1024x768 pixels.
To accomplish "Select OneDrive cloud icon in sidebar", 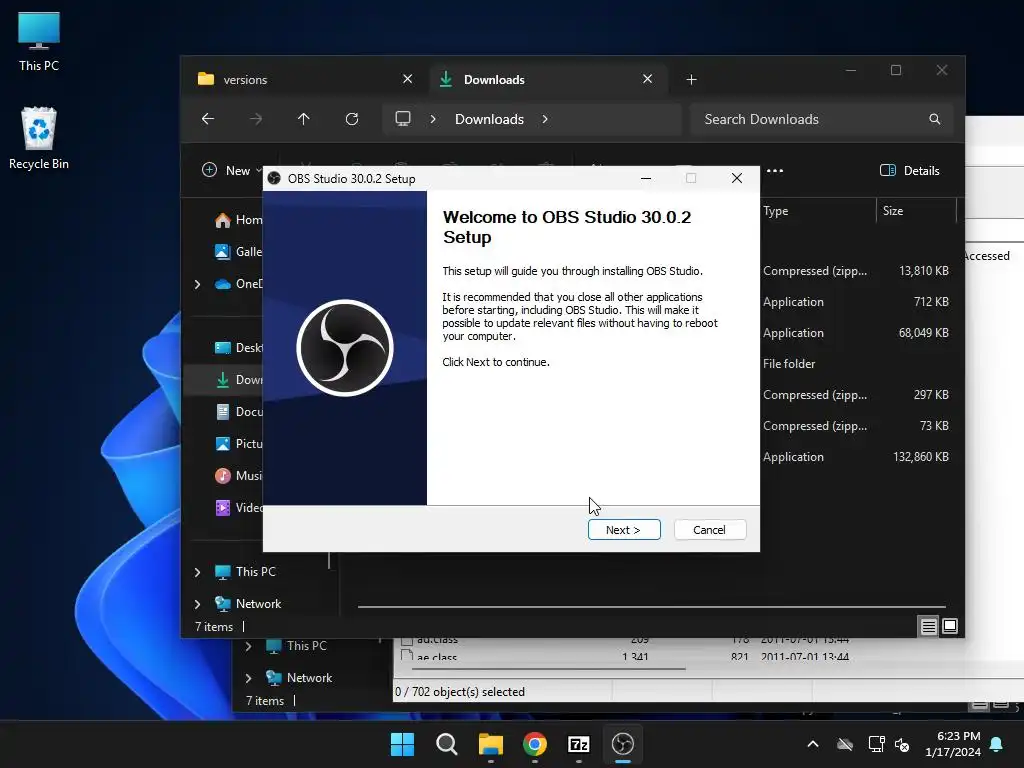I will point(223,284).
